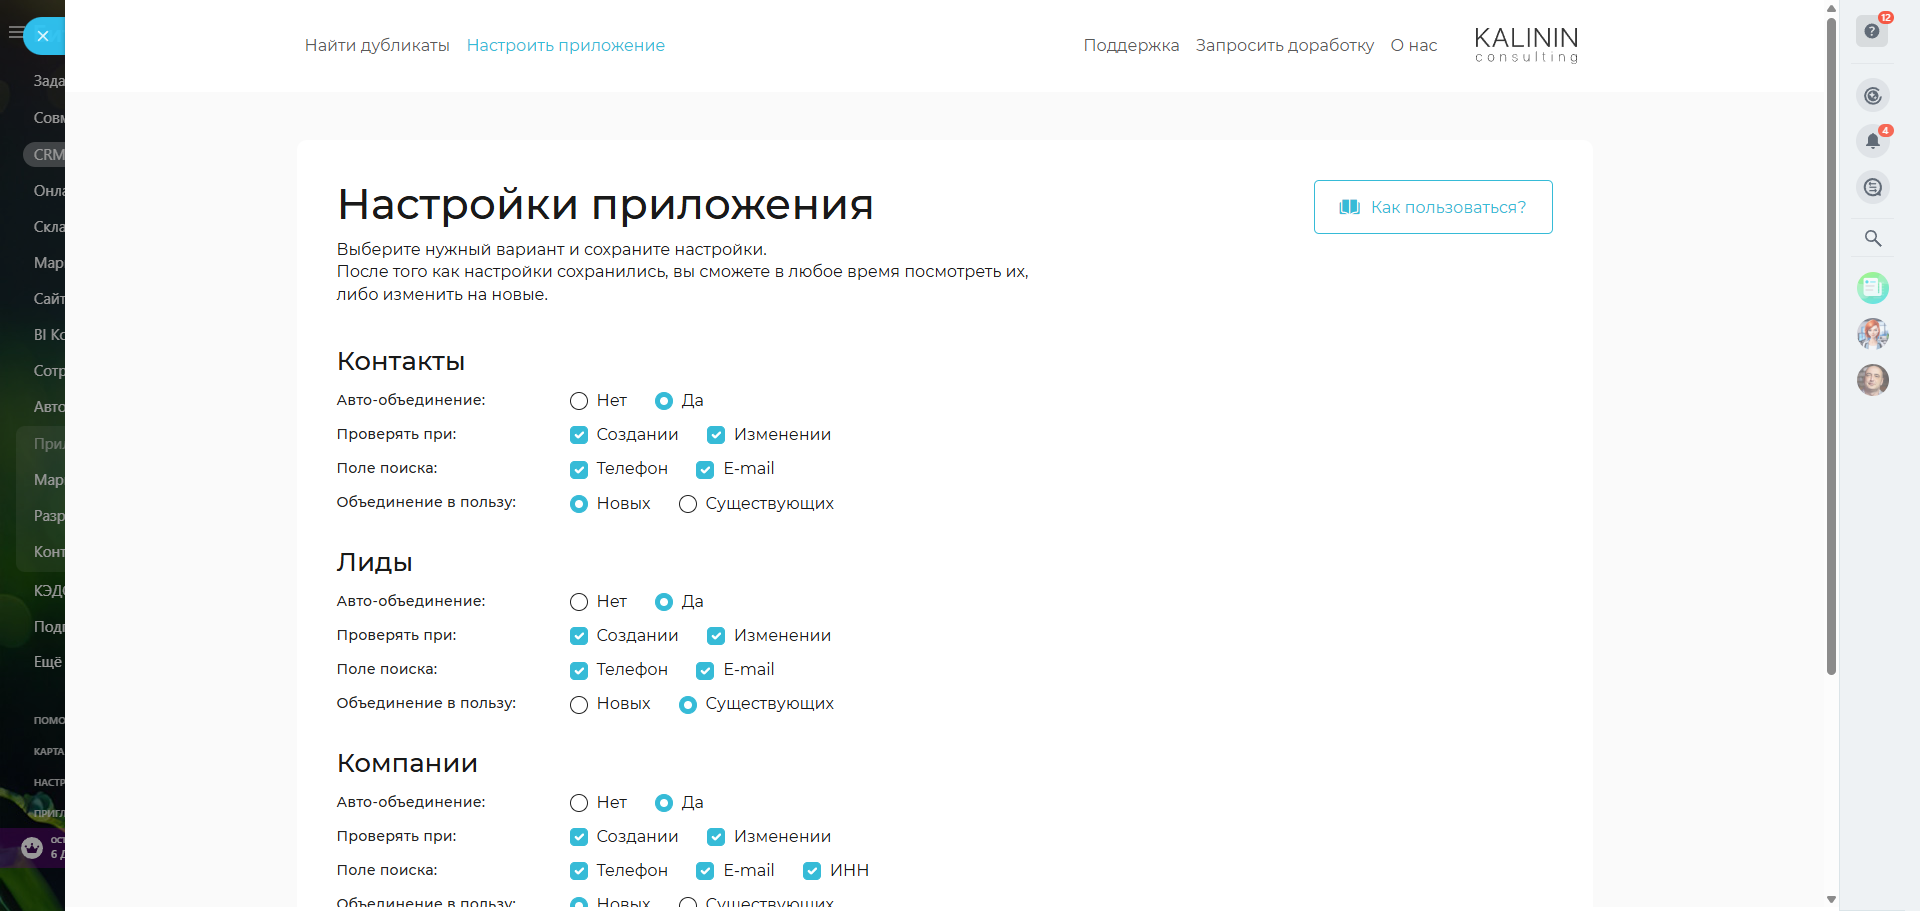
Task: Toggle Изменении checkbox under Лиды
Action: click(x=716, y=636)
